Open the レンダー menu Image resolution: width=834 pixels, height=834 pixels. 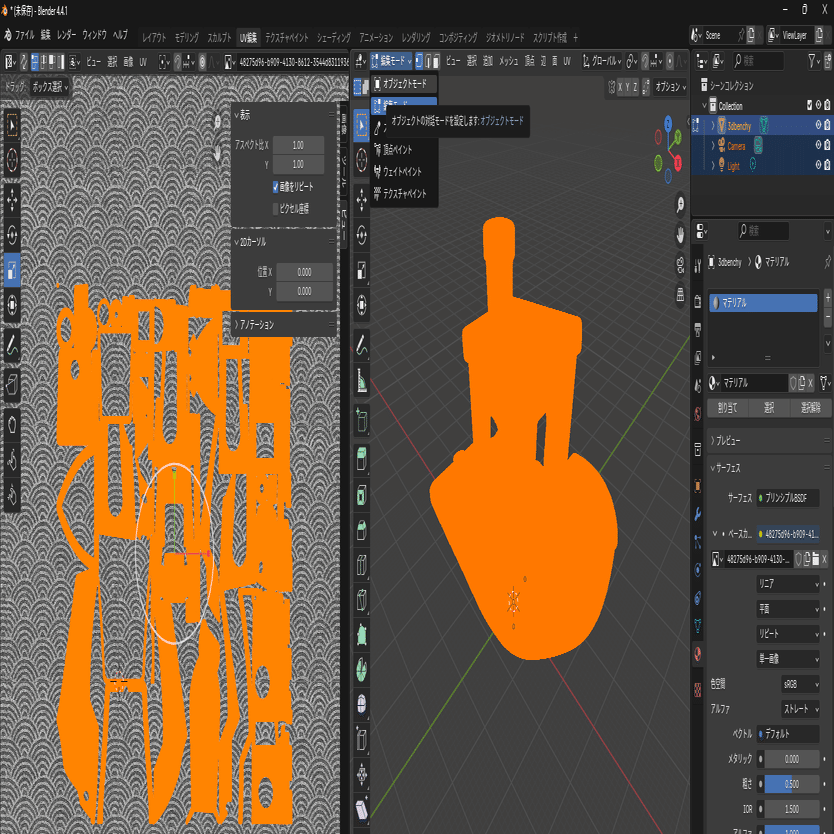pos(66,35)
